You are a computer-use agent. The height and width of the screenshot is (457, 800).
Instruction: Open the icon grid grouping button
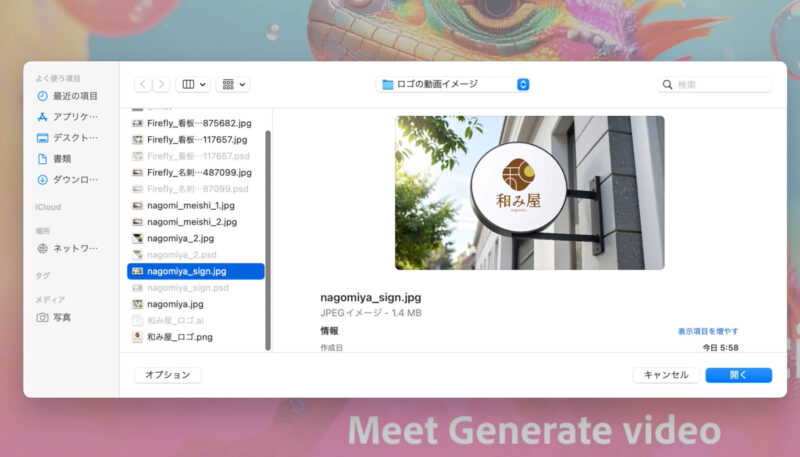click(x=228, y=84)
